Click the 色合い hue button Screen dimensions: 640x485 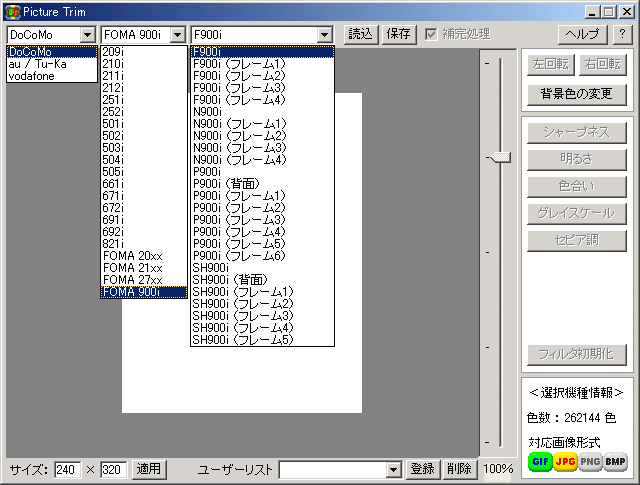(576, 187)
